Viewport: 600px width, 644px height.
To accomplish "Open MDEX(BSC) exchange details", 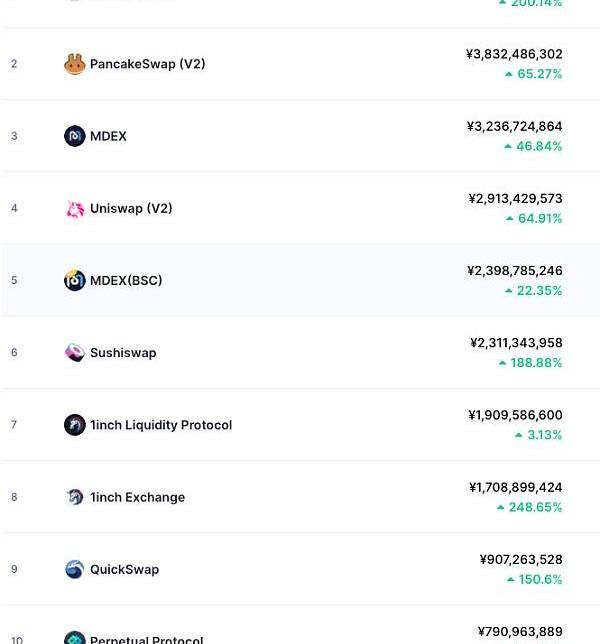I will pyautogui.click(x=126, y=281).
